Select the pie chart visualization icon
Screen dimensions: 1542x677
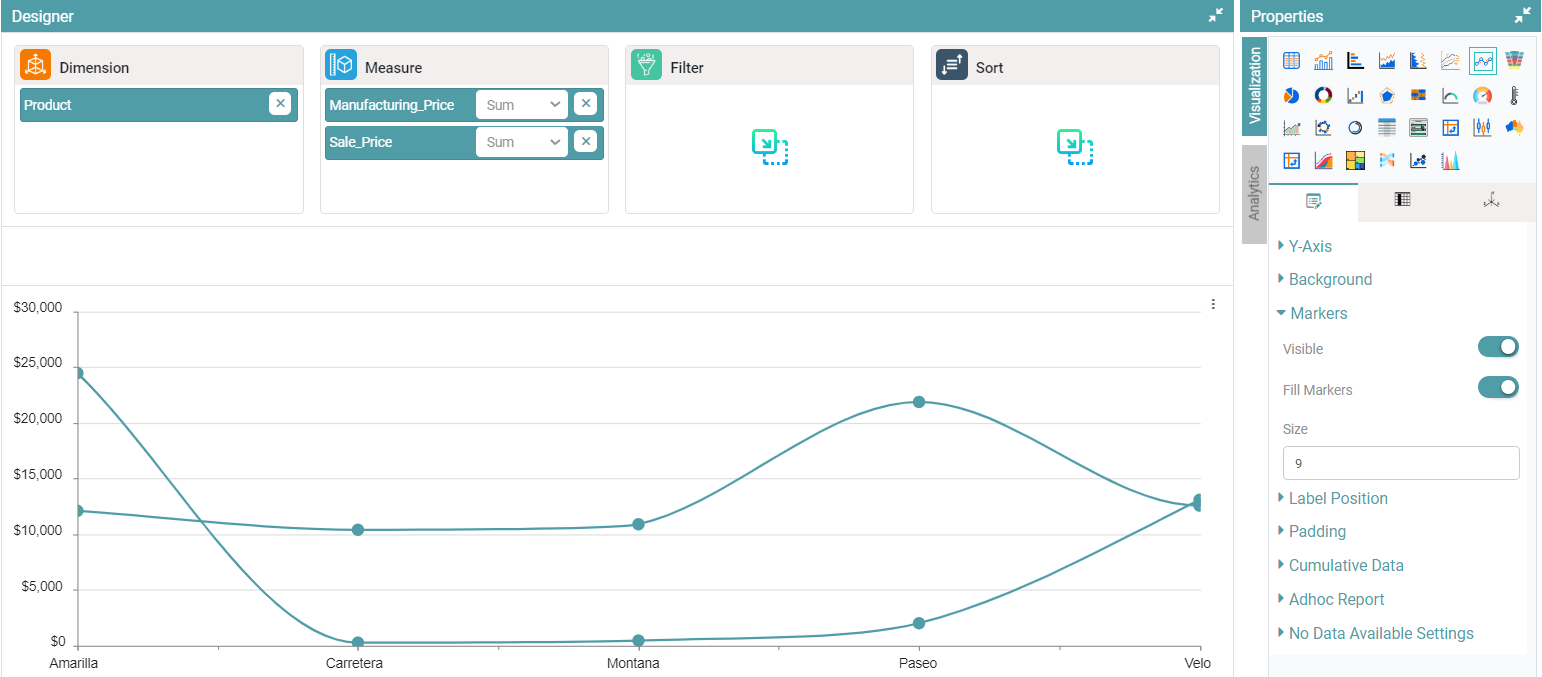point(1291,95)
